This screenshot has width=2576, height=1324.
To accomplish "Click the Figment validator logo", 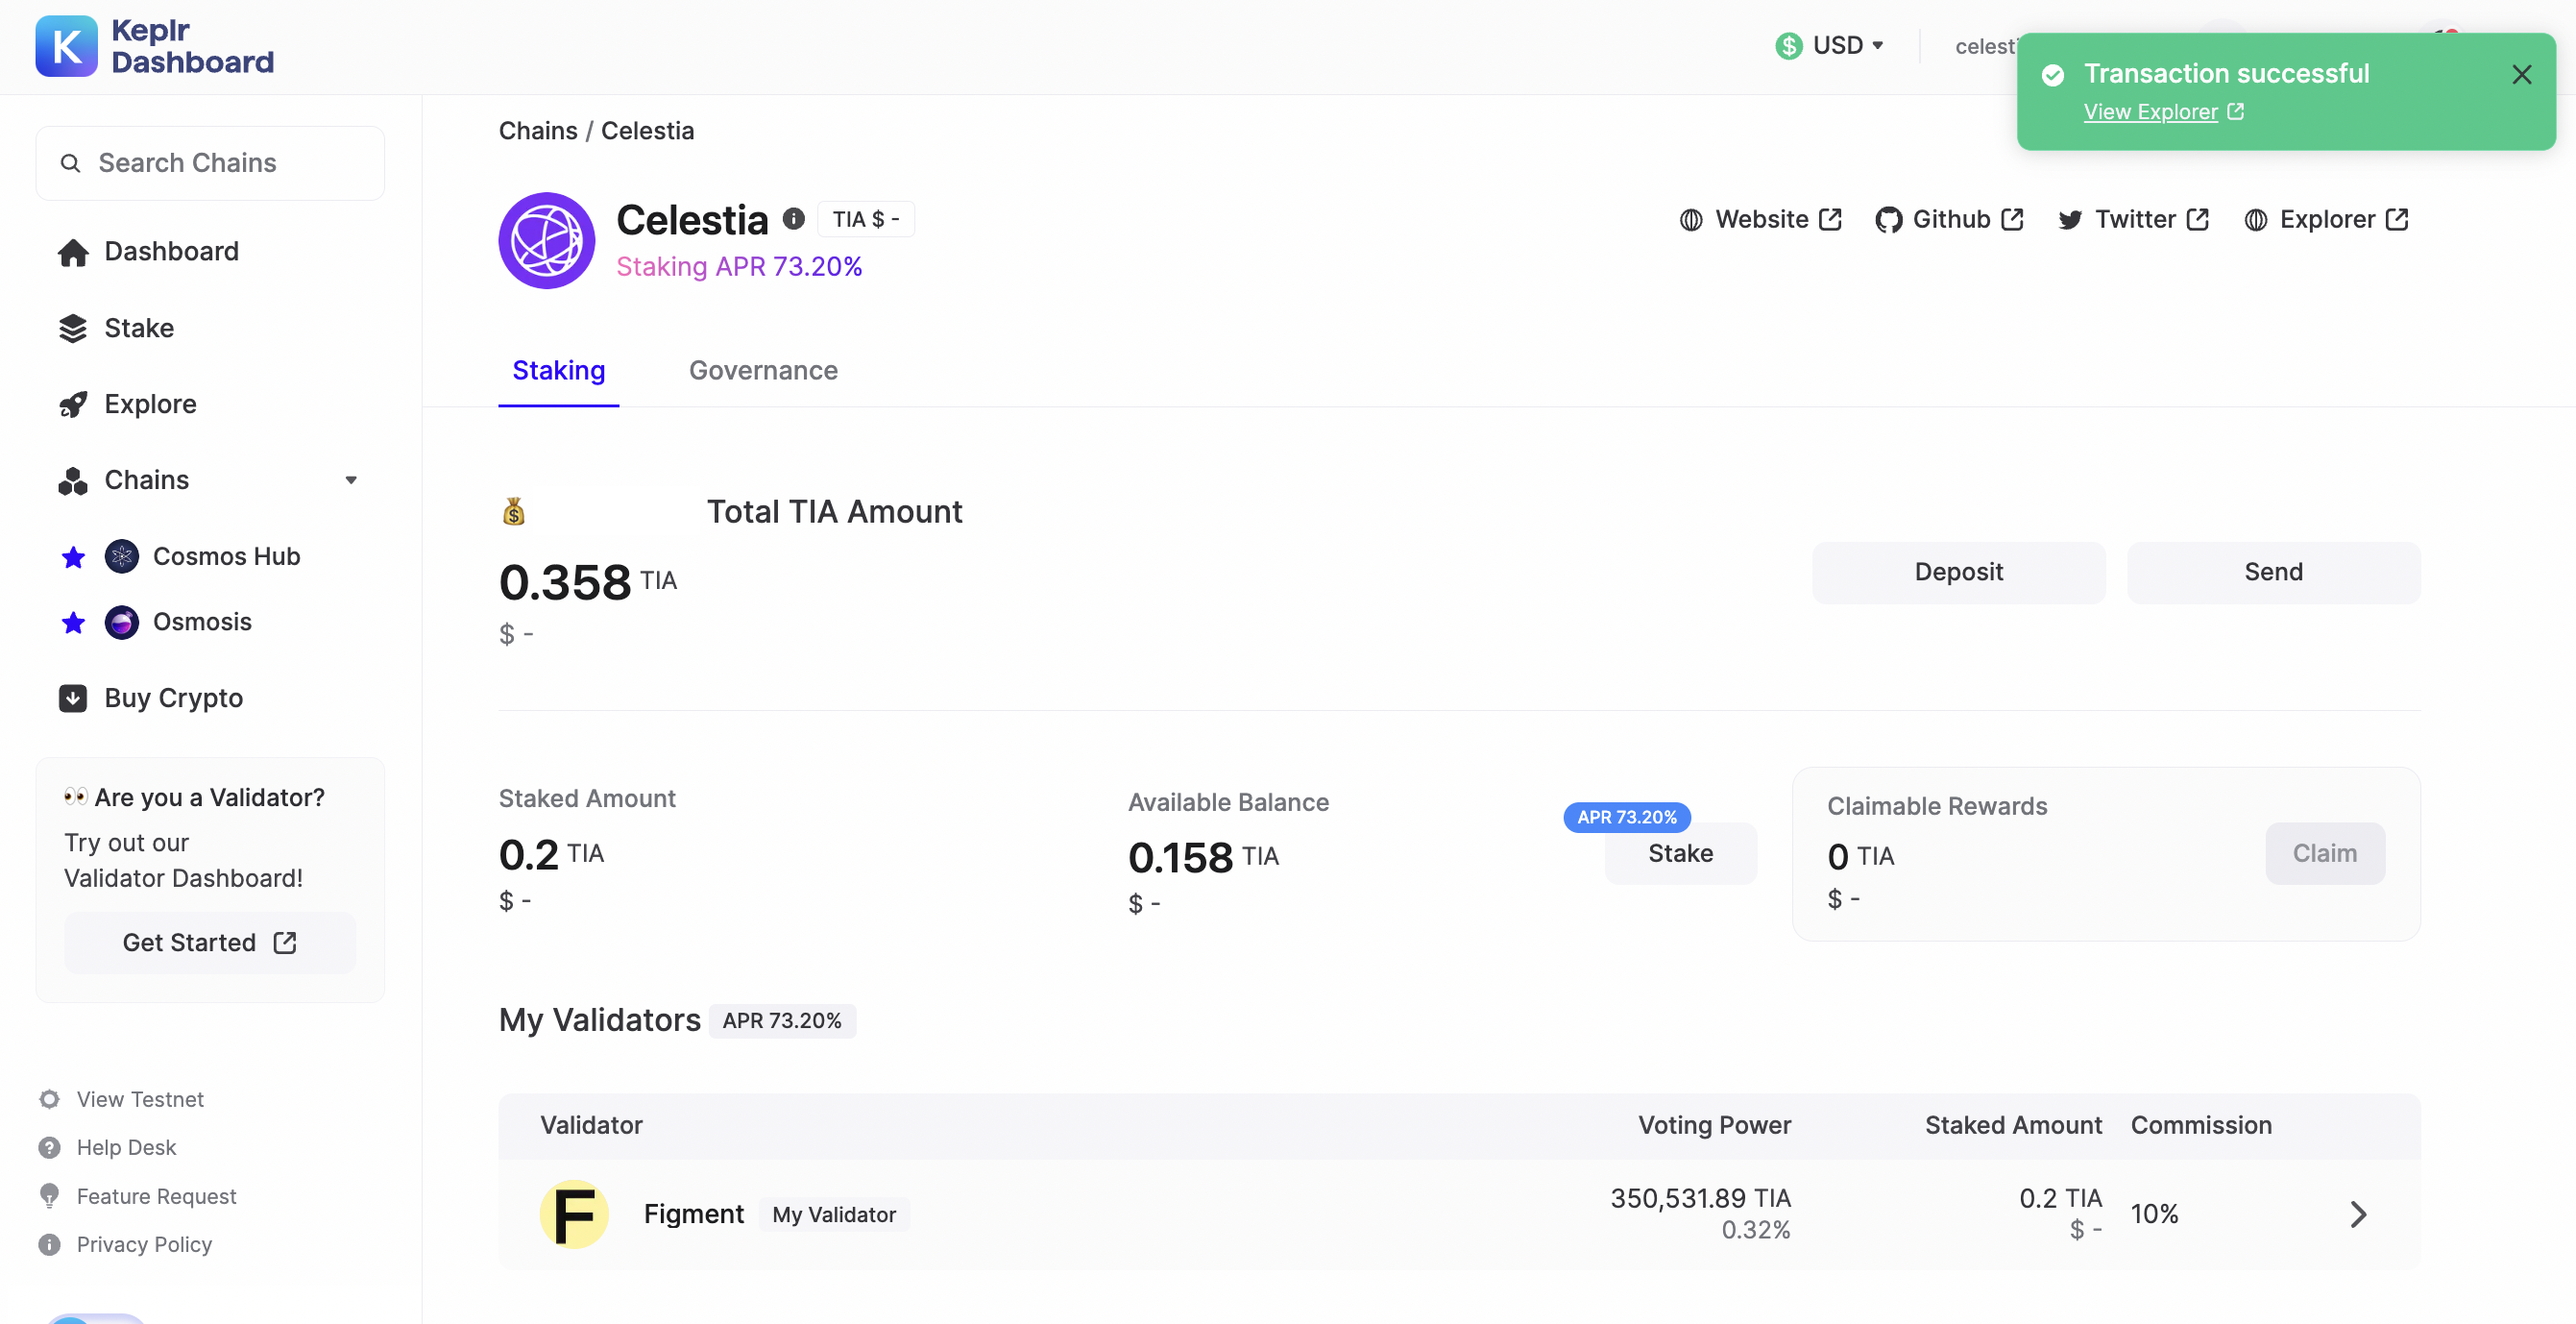I will (574, 1215).
